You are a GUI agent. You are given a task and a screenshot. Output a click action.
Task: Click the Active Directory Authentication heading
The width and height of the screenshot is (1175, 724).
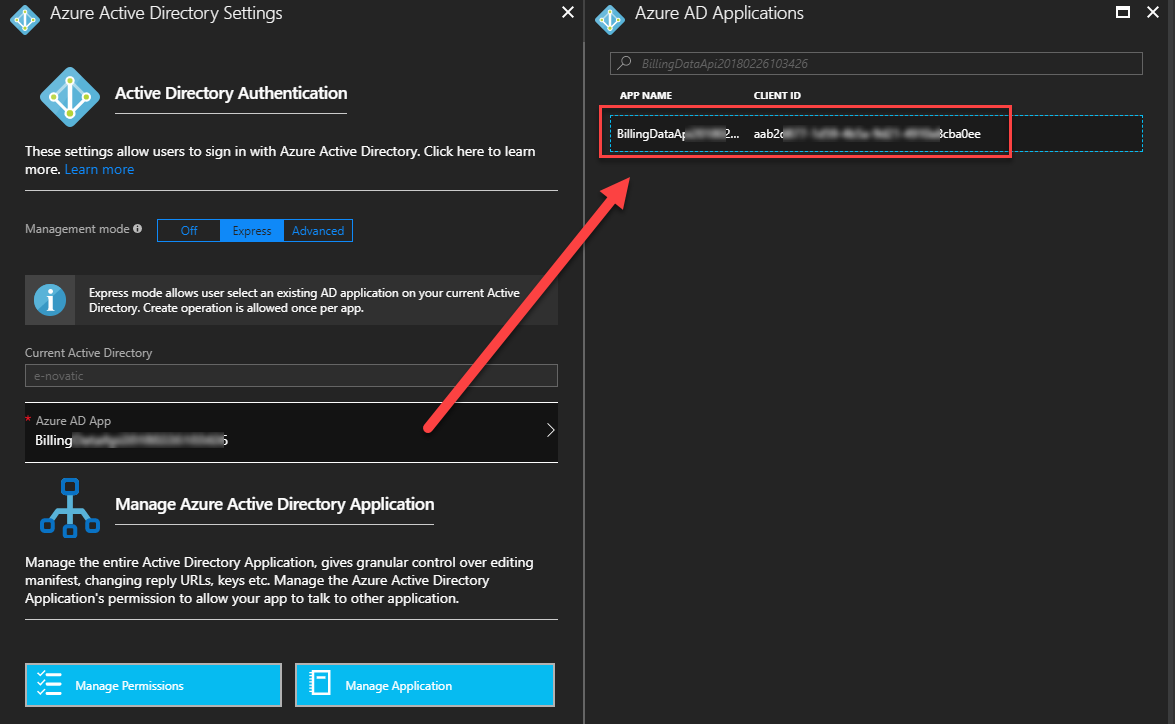click(231, 93)
